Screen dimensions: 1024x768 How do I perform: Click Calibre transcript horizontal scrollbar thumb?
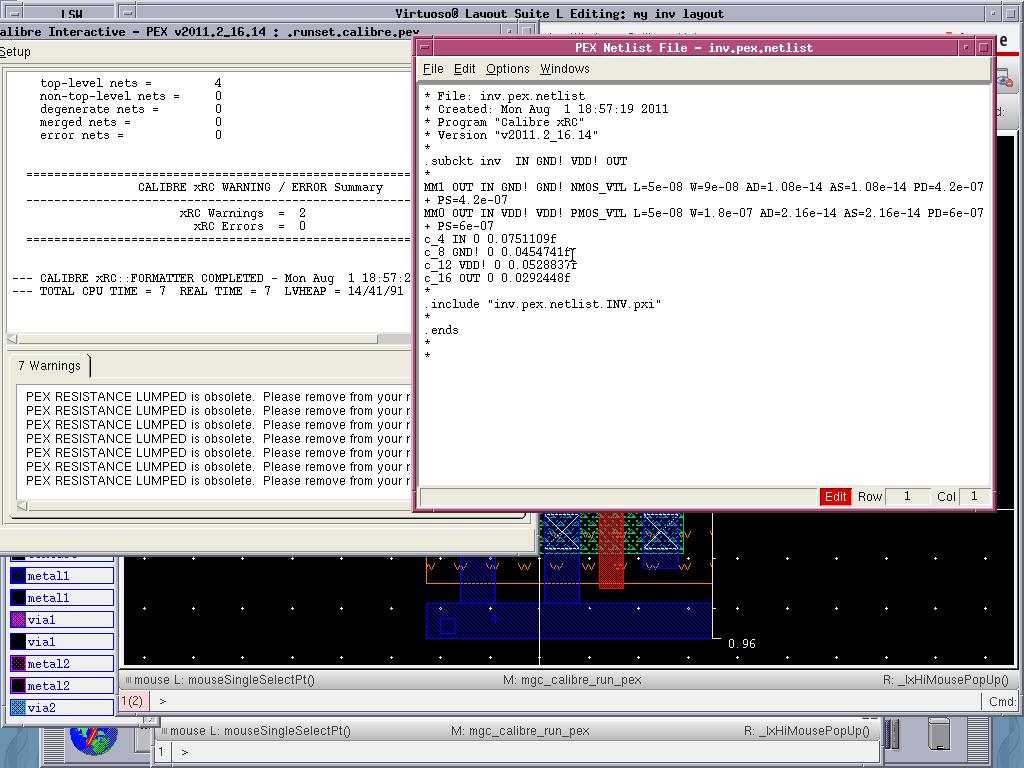click(x=198, y=339)
